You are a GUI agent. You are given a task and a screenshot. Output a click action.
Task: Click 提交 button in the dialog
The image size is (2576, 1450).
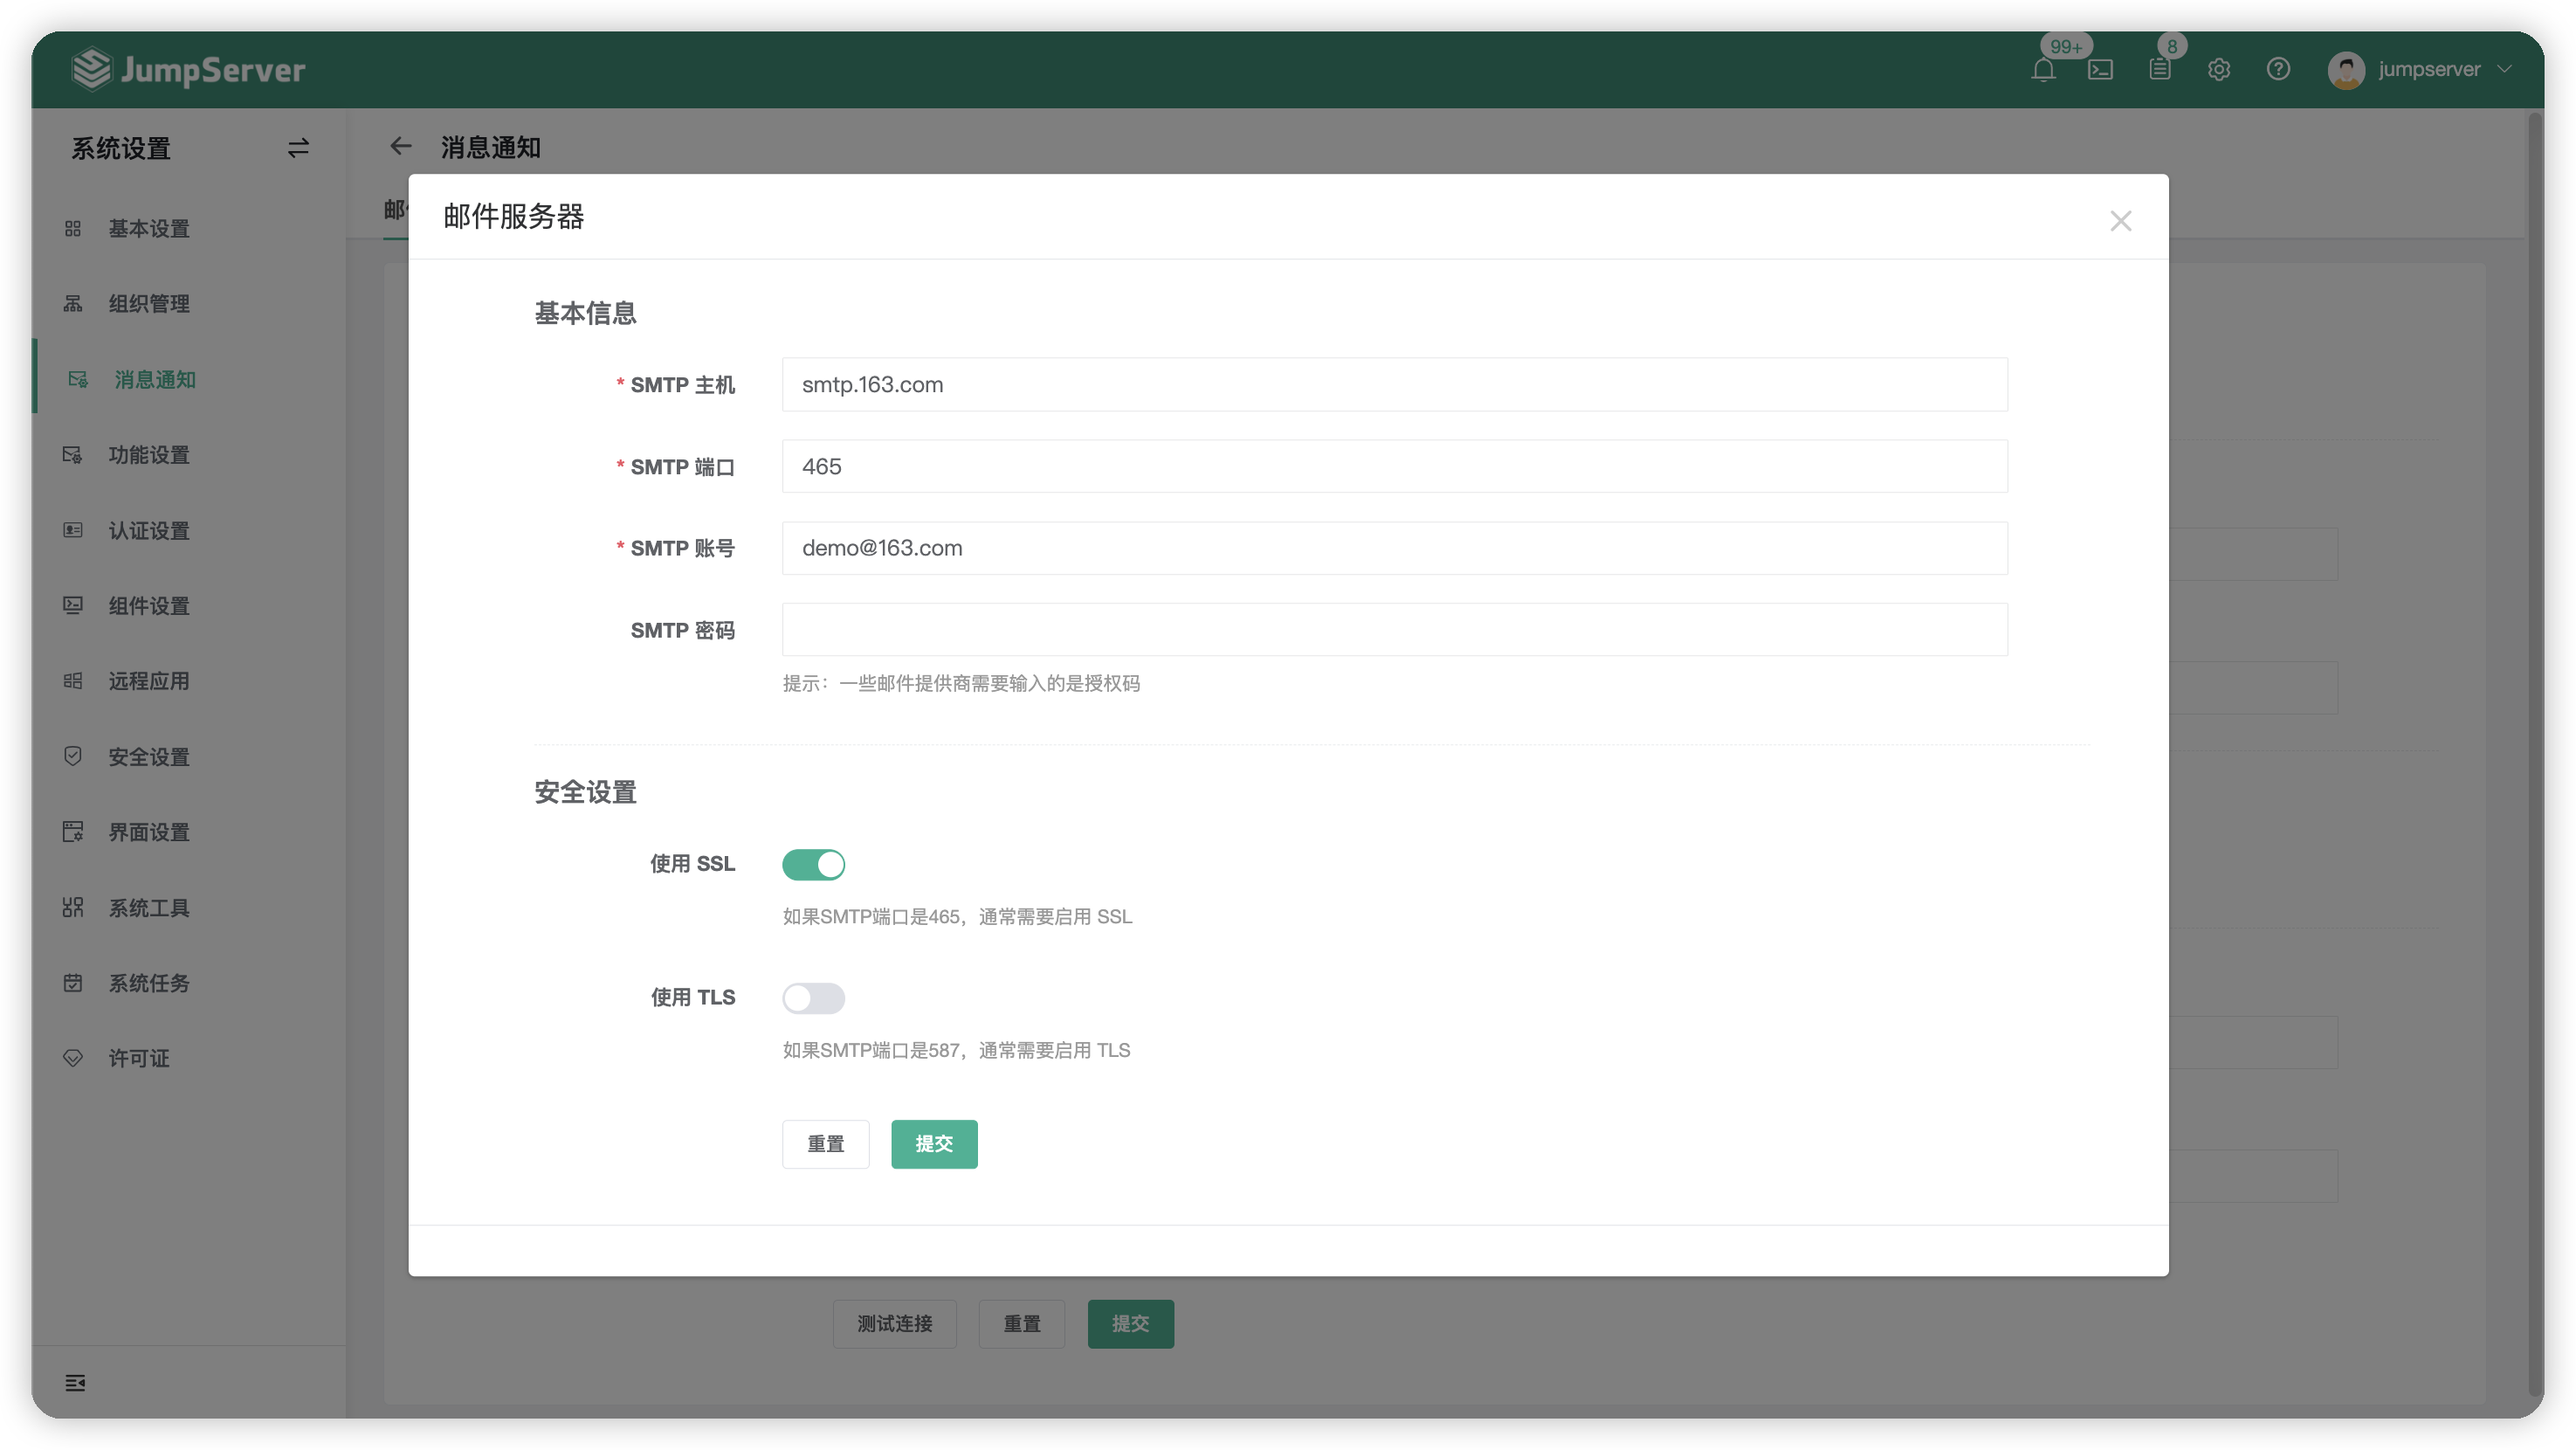(934, 1144)
